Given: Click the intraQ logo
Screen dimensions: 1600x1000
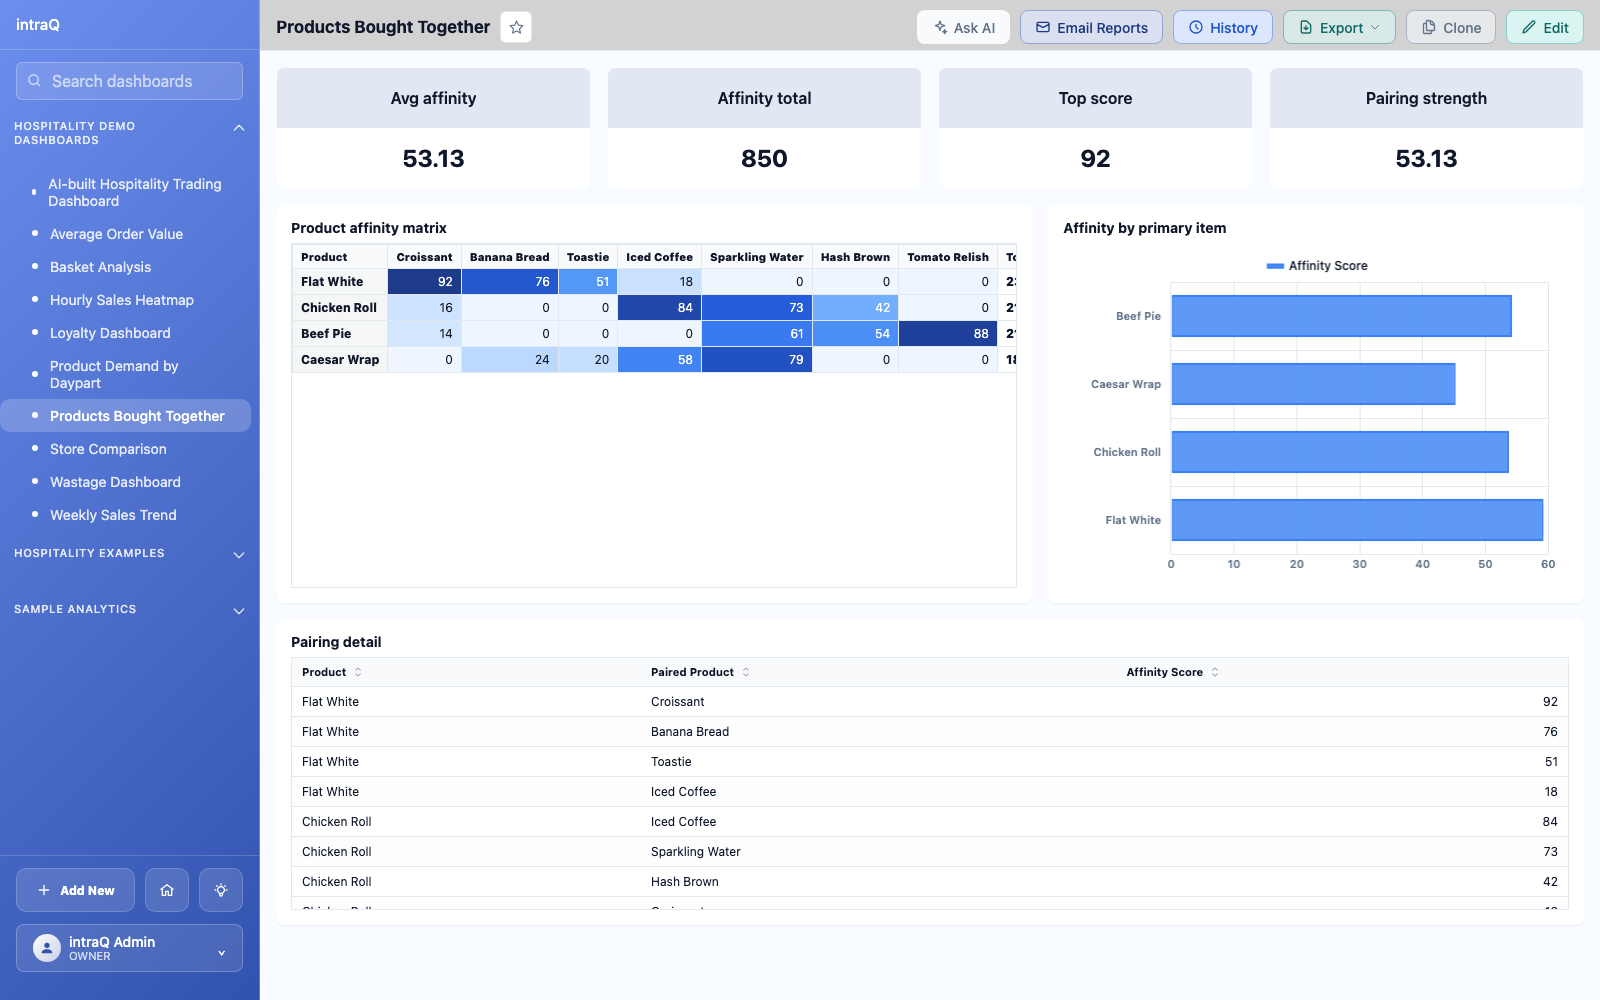Looking at the screenshot, I should coord(38,25).
